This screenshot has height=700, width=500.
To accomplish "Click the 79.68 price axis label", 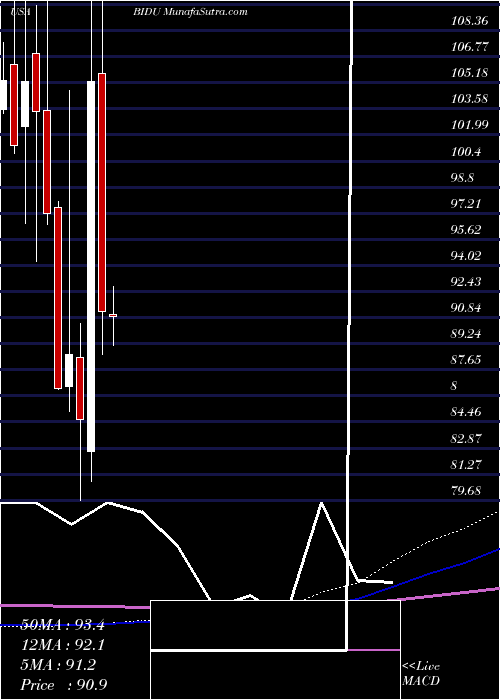I will (467, 490).
